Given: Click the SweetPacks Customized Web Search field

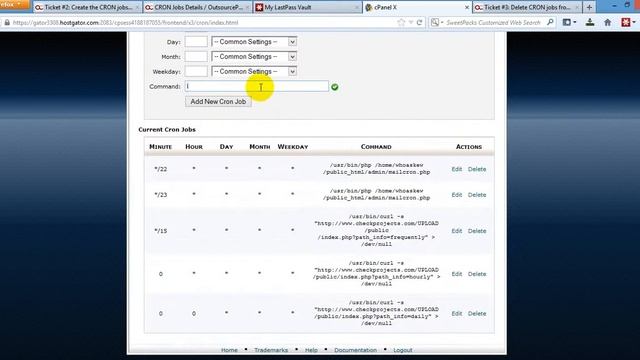Looking at the screenshot, I should coord(493,22).
